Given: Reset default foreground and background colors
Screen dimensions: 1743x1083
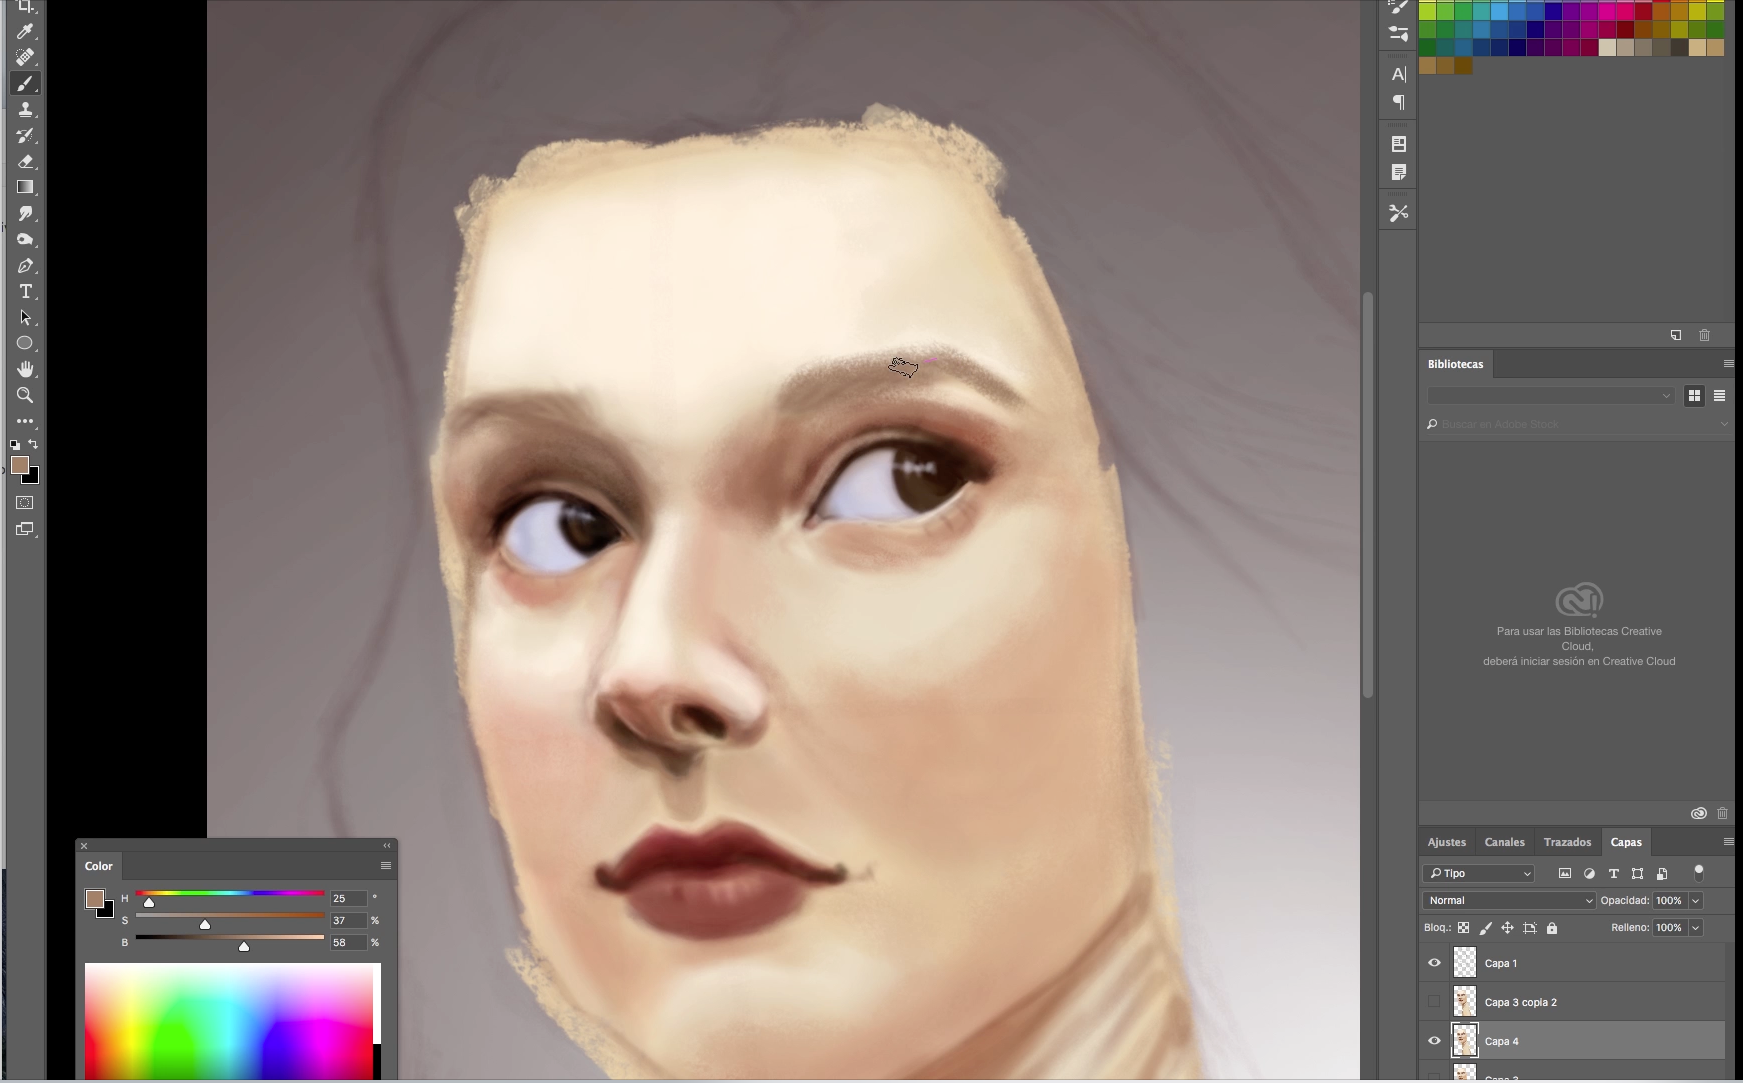Looking at the screenshot, I should click(15, 445).
